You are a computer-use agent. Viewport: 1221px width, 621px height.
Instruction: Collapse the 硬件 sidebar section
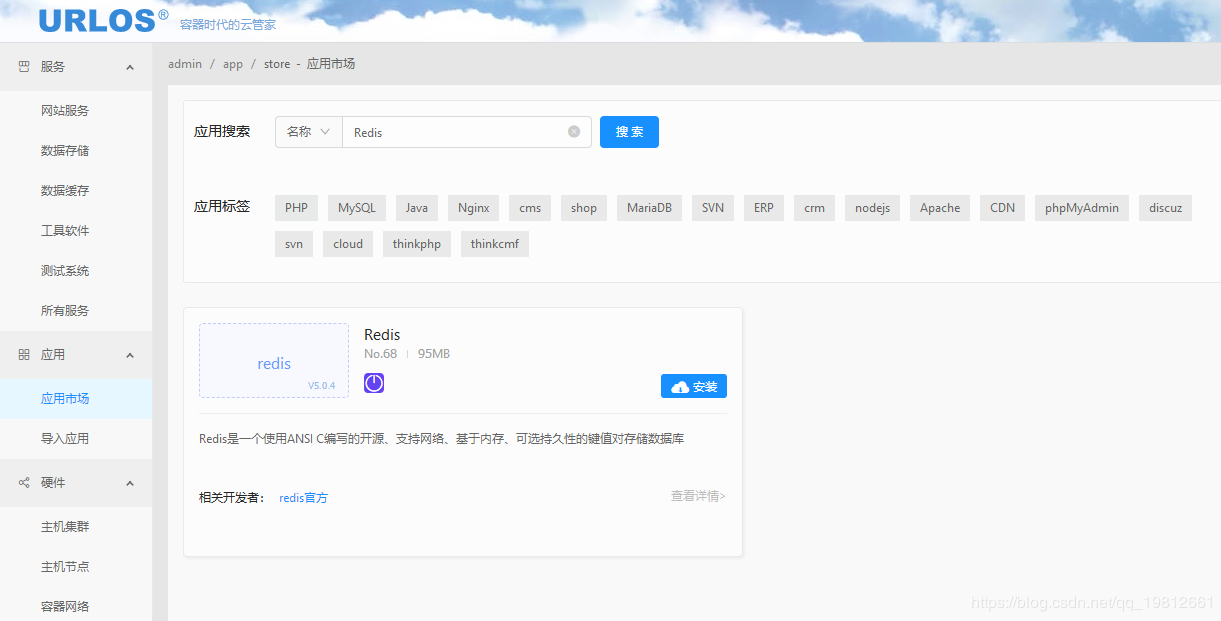(x=128, y=482)
